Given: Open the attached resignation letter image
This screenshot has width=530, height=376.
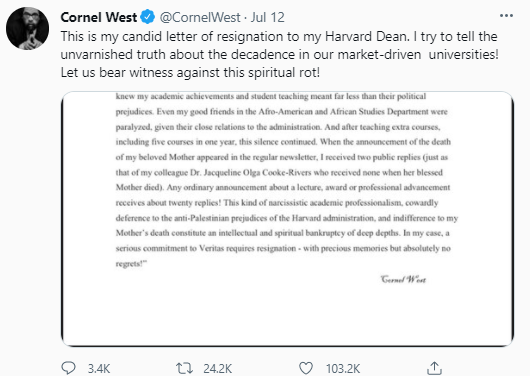Looking at the screenshot, I should tap(287, 219).
